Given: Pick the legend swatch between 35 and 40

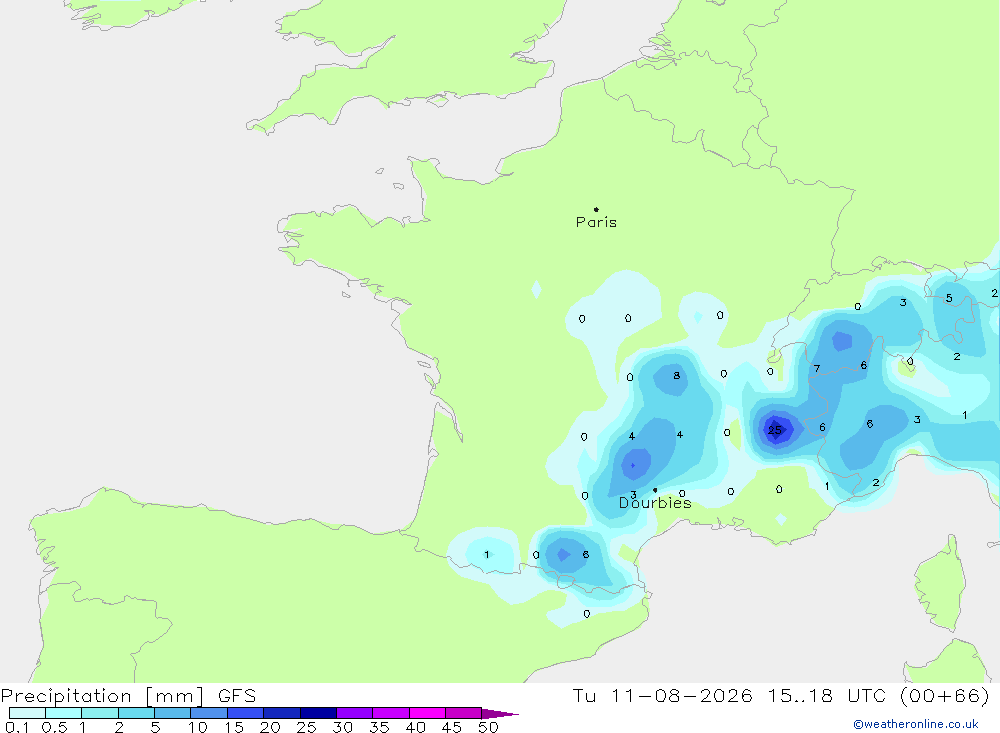Looking at the screenshot, I should point(391,713).
